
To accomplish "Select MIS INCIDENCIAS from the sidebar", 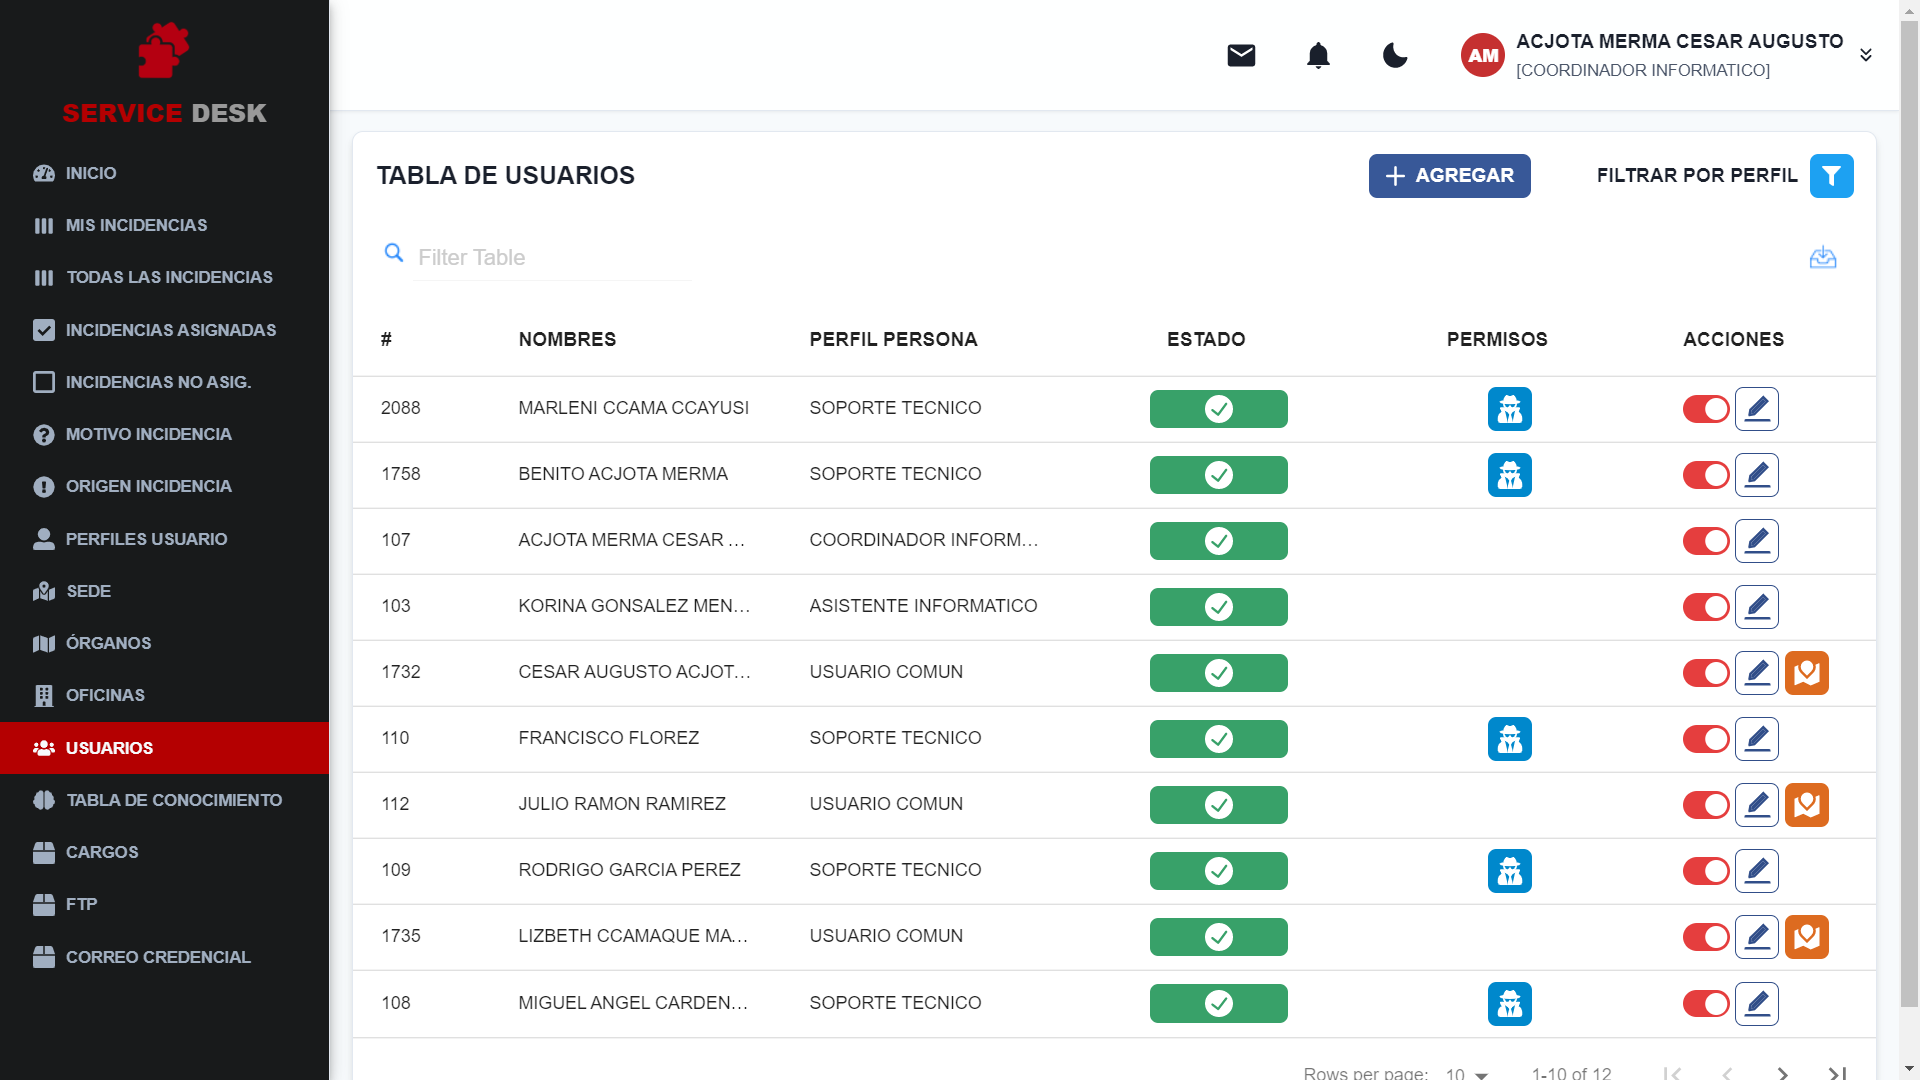I will (x=136, y=225).
